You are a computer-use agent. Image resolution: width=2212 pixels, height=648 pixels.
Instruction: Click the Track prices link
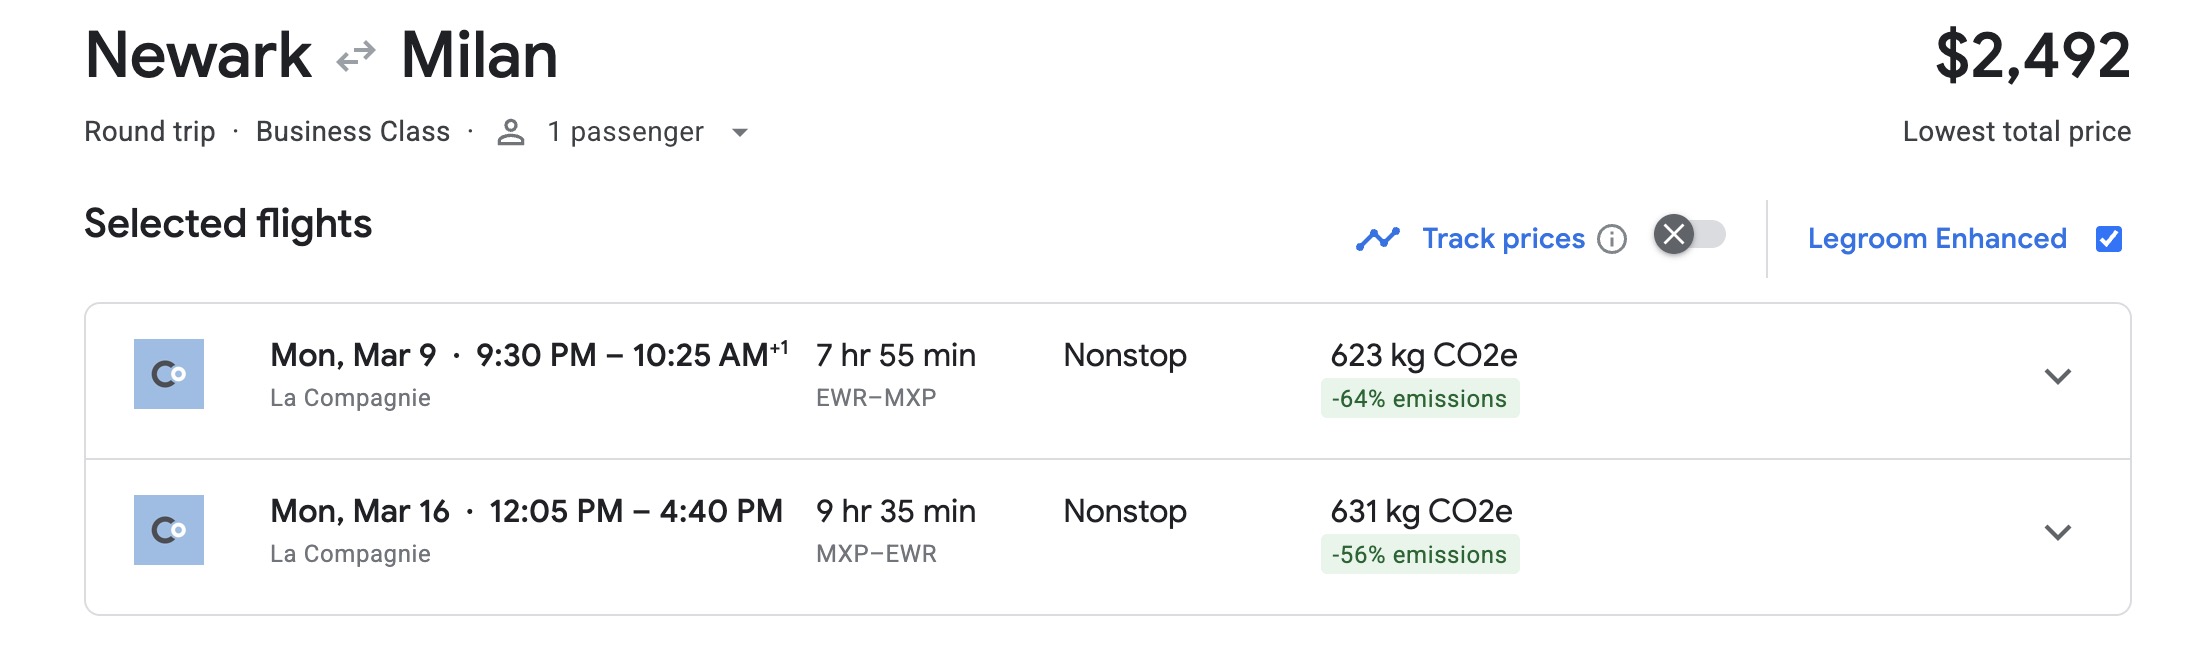[1502, 238]
